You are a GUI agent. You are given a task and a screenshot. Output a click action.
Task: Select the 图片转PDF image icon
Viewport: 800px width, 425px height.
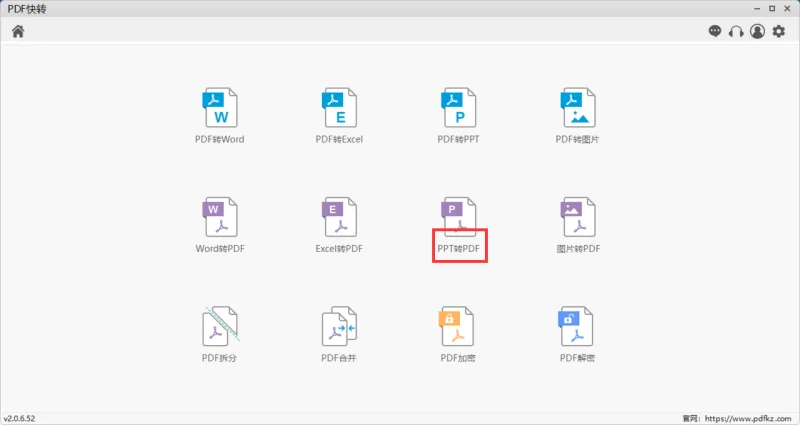coord(578,217)
